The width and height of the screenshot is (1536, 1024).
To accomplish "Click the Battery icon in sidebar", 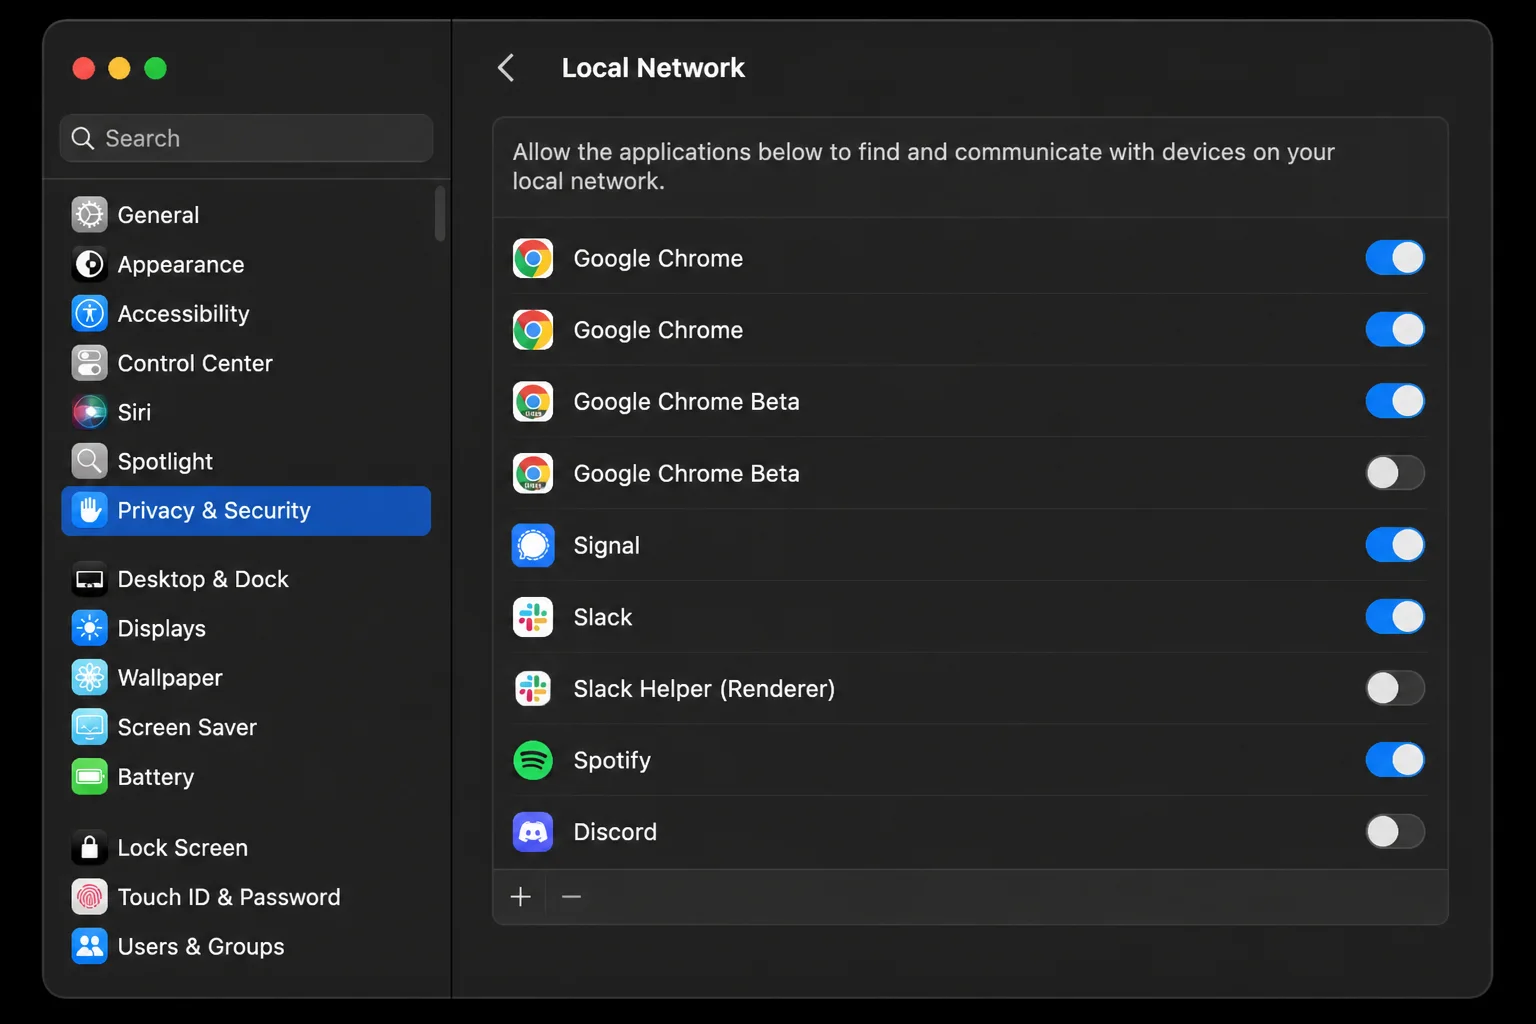I will [x=89, y=776].
